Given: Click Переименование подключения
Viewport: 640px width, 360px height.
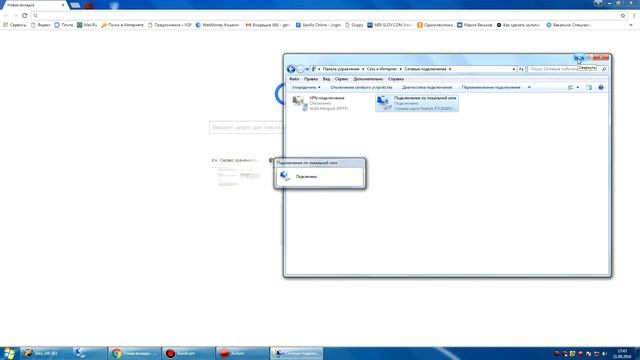Looking at the screenshot, I should point(491,87).
